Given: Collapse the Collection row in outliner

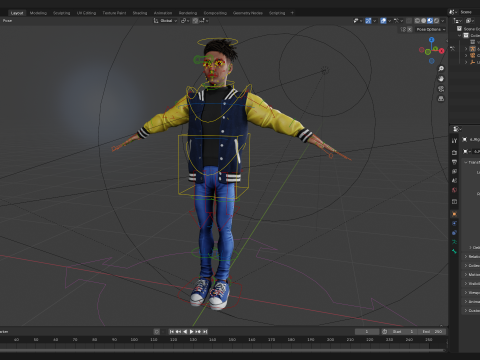Looking at the screenshot, I should coord(460,35).
